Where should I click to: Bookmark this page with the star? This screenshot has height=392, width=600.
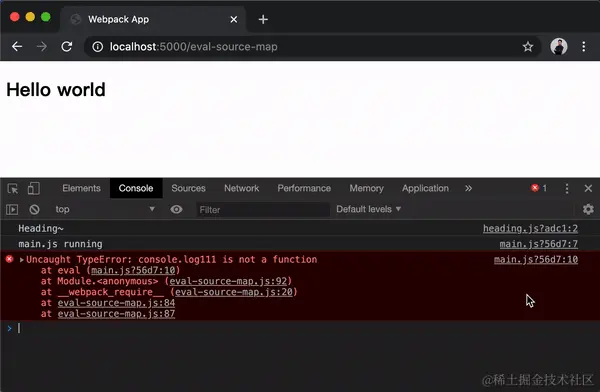[x=528, y=47]
